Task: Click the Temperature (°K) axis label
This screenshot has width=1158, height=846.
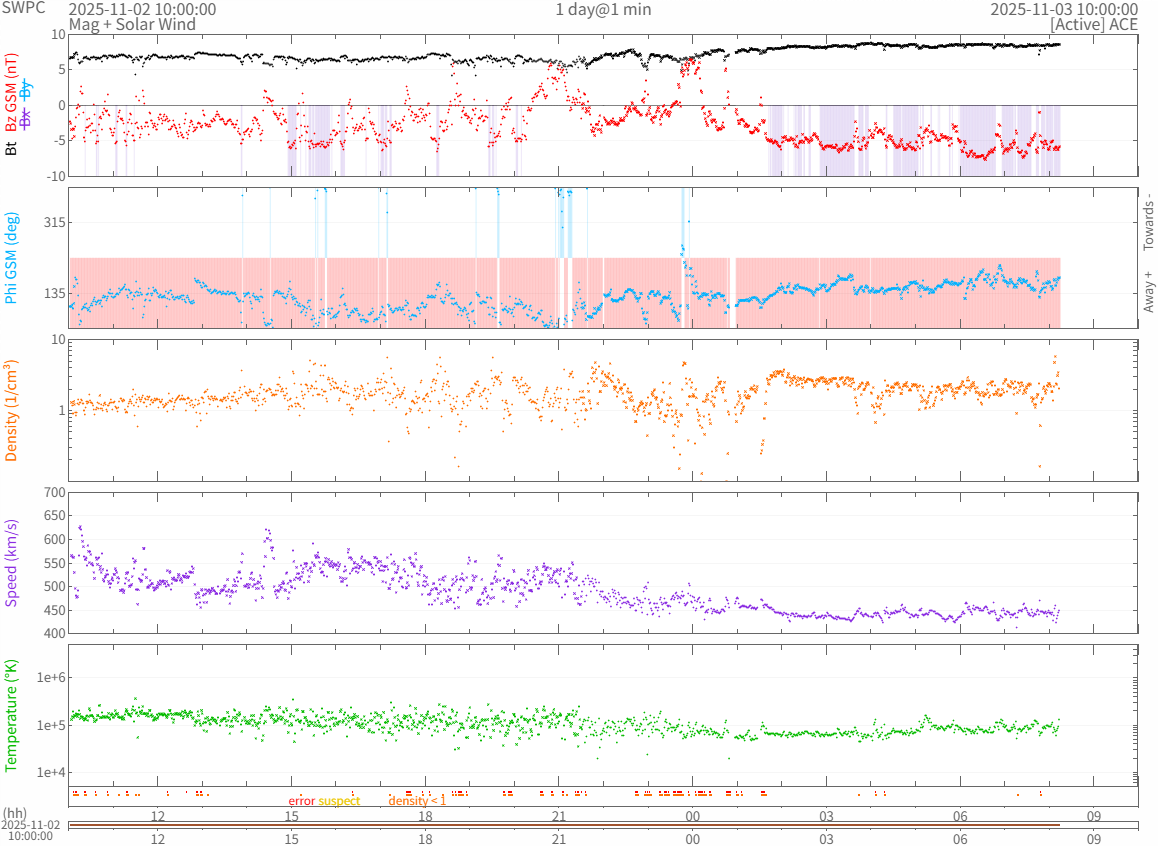Action: point(12,715)
